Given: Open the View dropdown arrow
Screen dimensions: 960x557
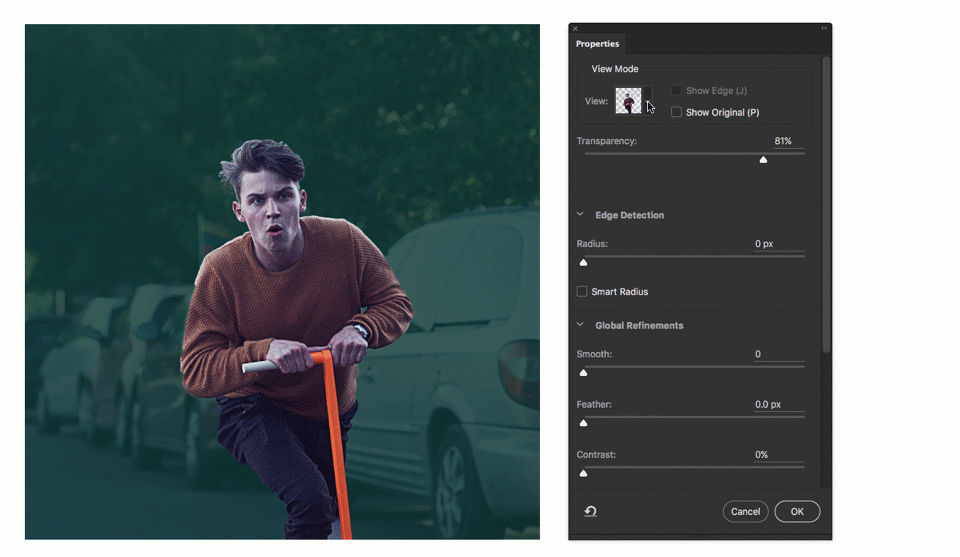Looking at the screenshot, I should (x=648, y=100).
